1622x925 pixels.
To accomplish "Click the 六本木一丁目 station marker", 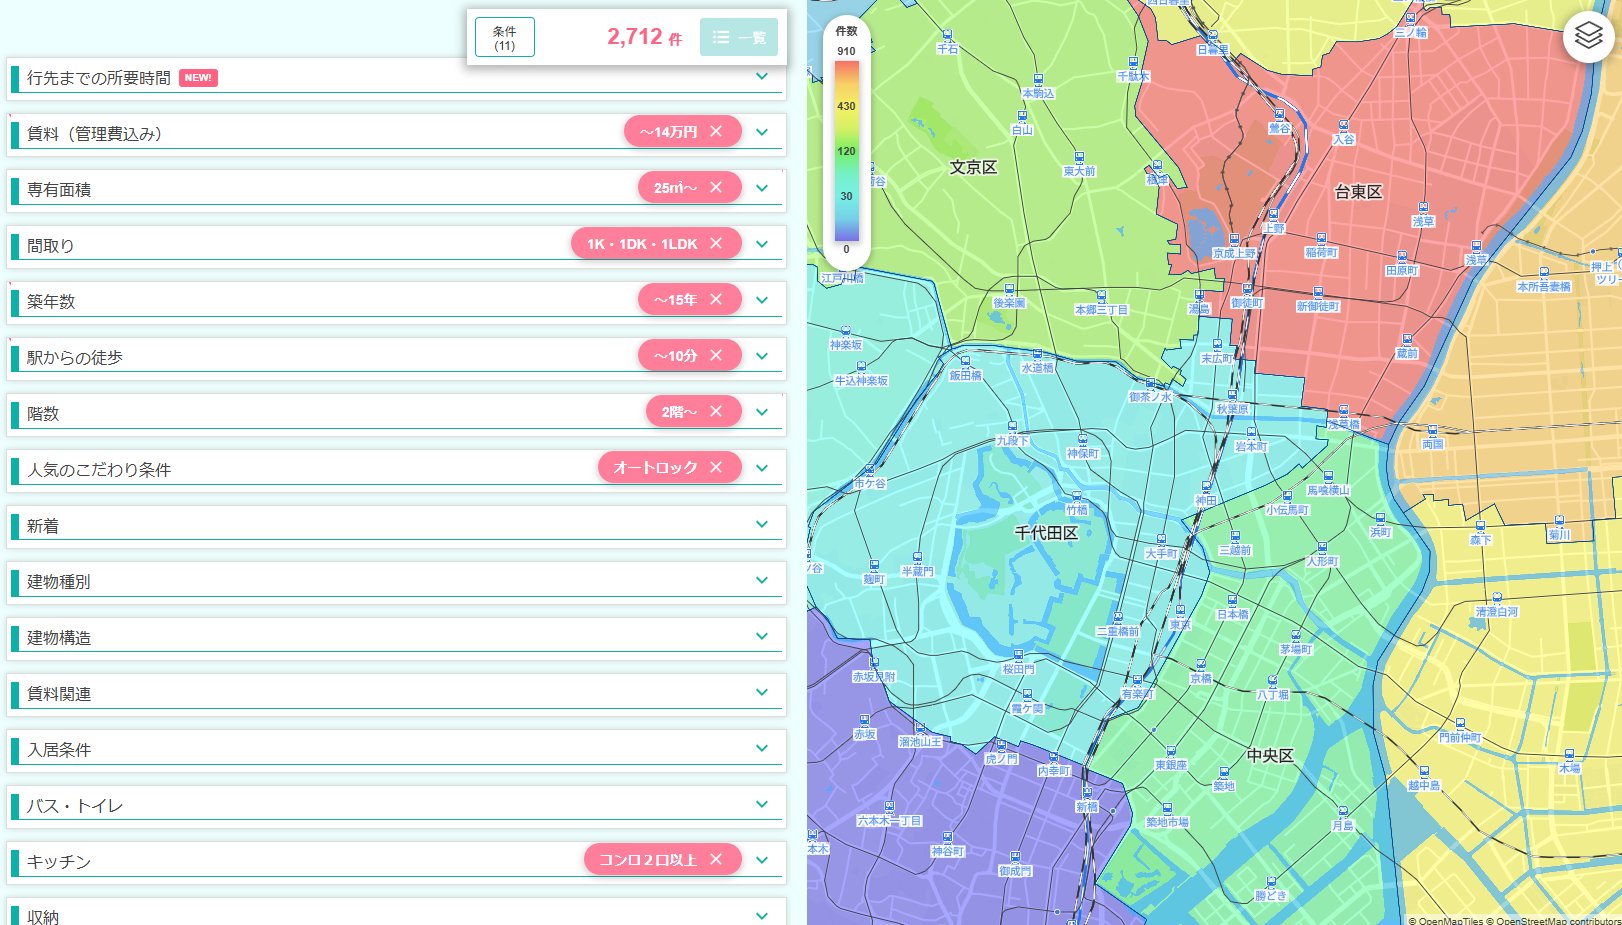I will point(889,807).
